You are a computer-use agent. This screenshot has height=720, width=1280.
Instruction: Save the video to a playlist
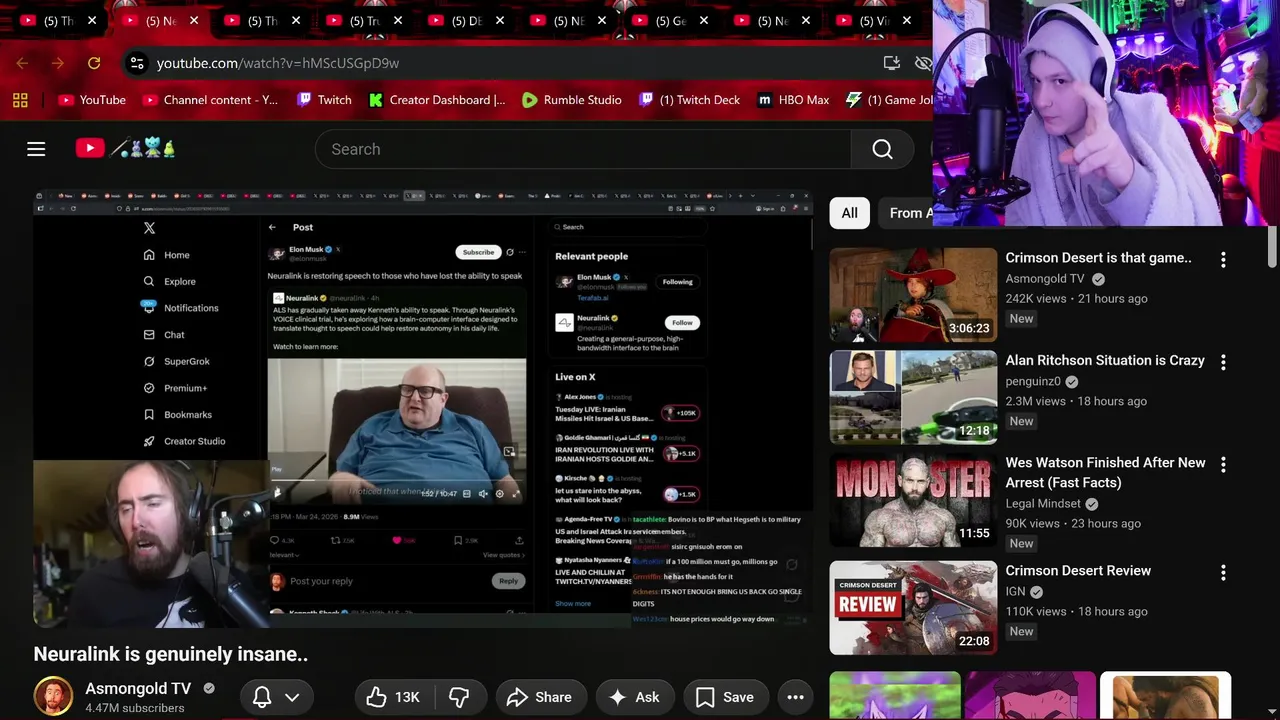725,697
